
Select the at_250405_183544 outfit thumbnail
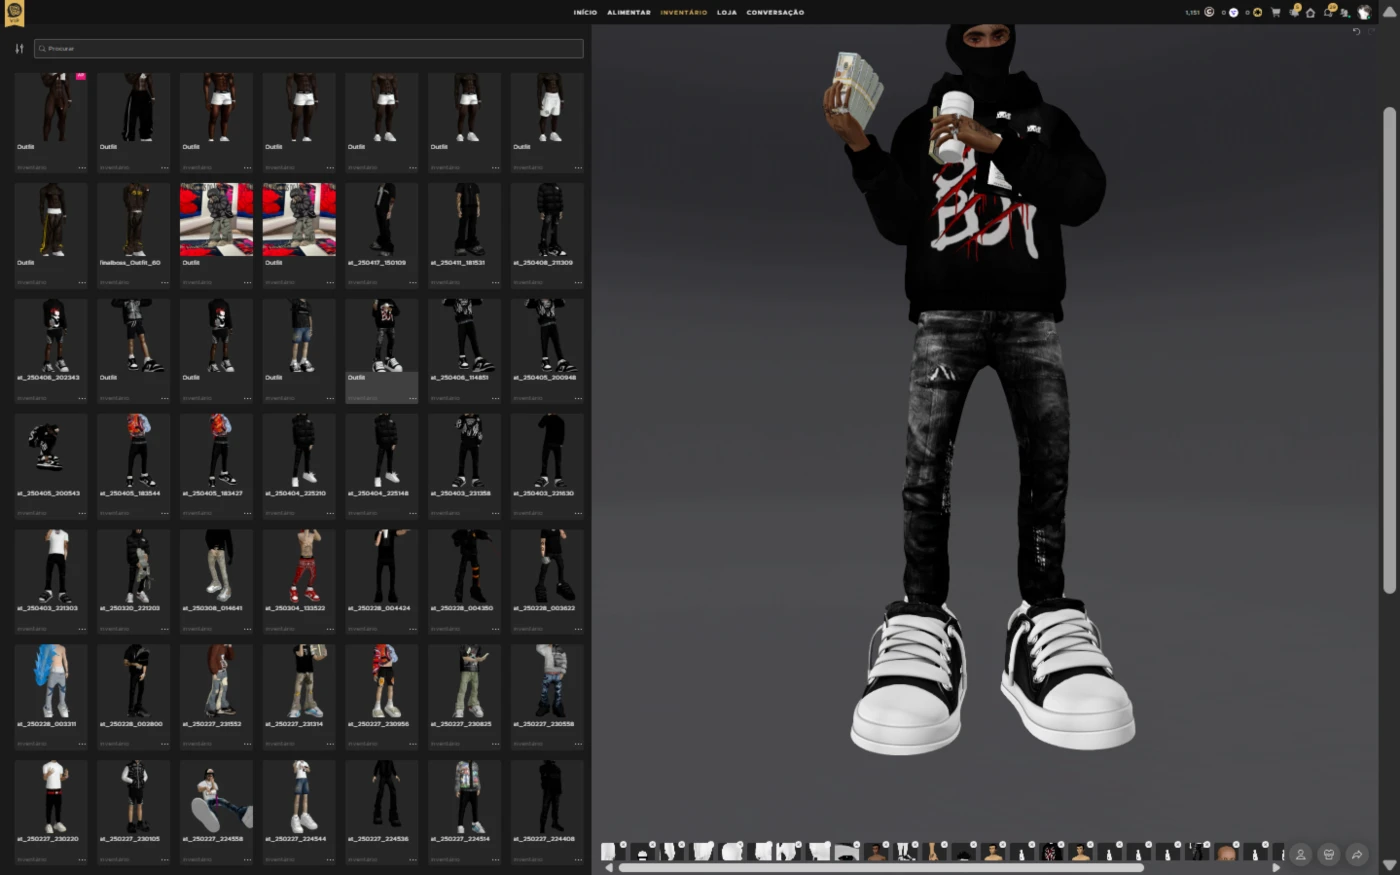134,450
